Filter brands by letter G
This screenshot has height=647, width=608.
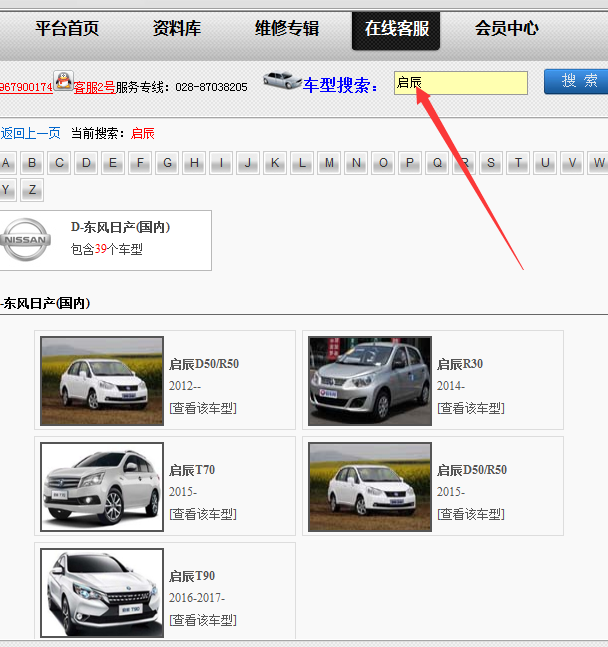(167, 163)
